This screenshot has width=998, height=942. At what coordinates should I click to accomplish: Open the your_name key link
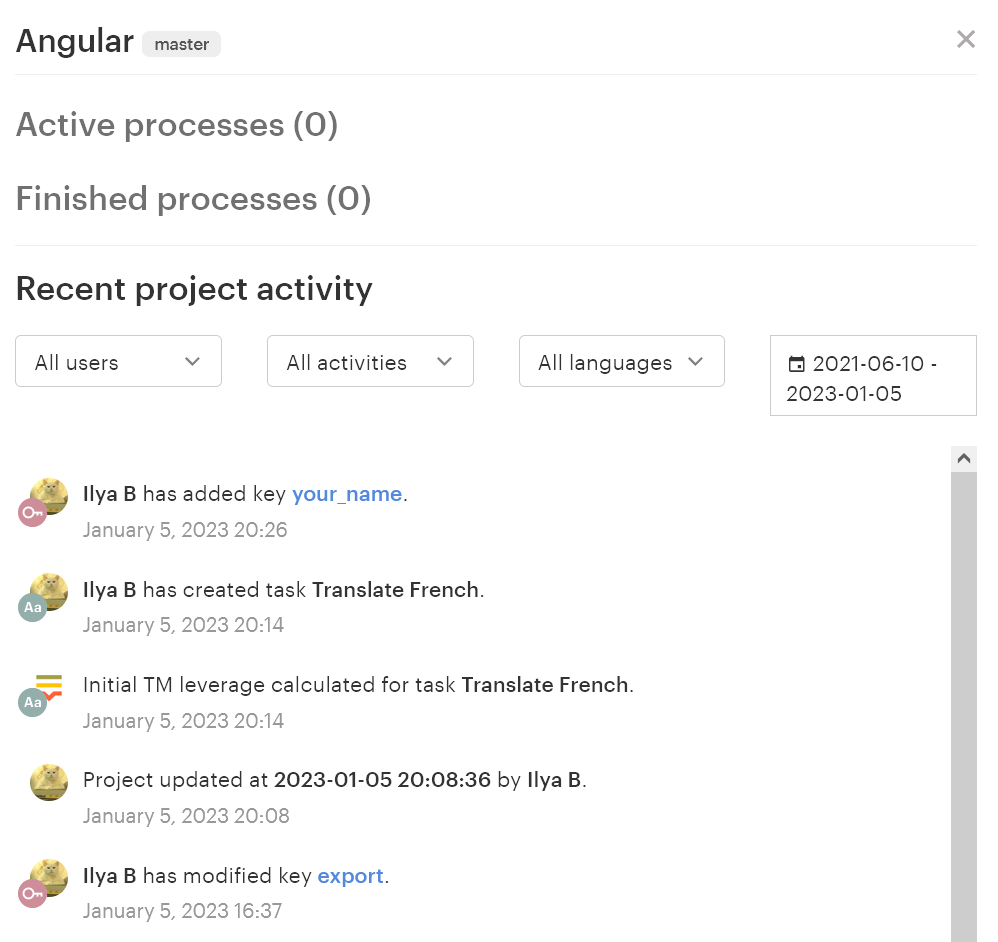(346, 494)
